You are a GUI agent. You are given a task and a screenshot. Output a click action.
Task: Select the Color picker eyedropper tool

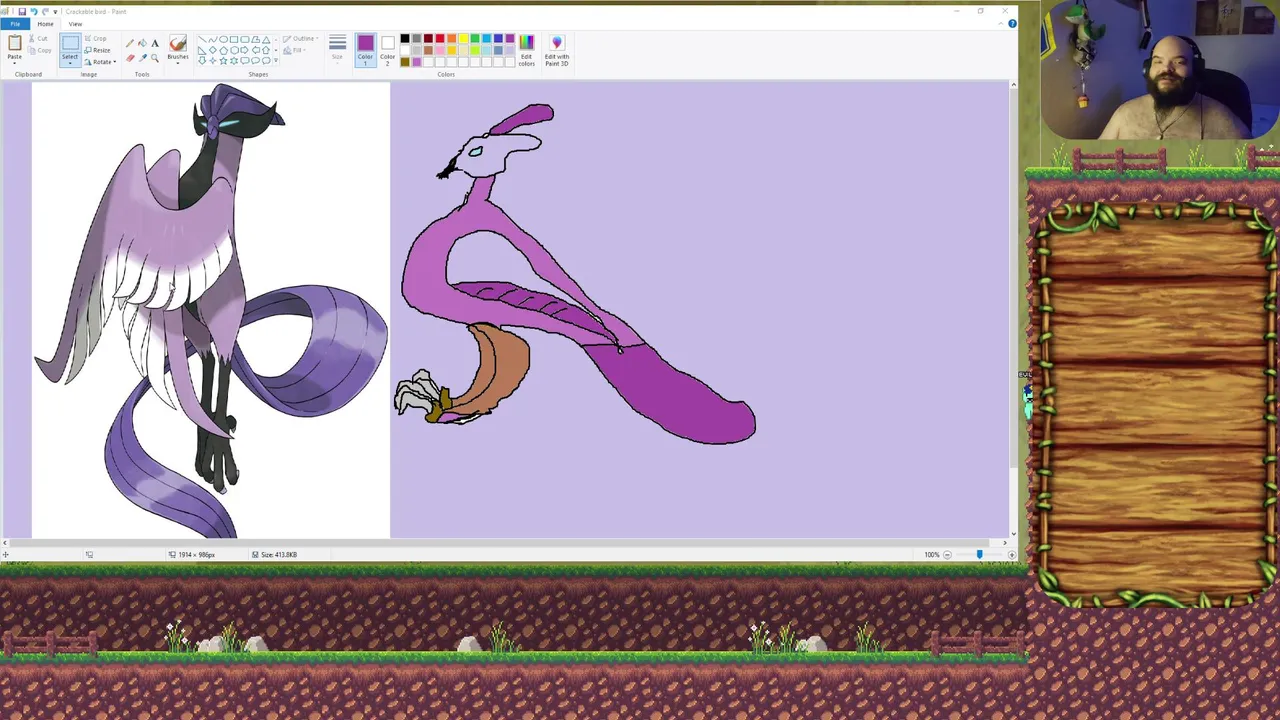tap(142, 58)
